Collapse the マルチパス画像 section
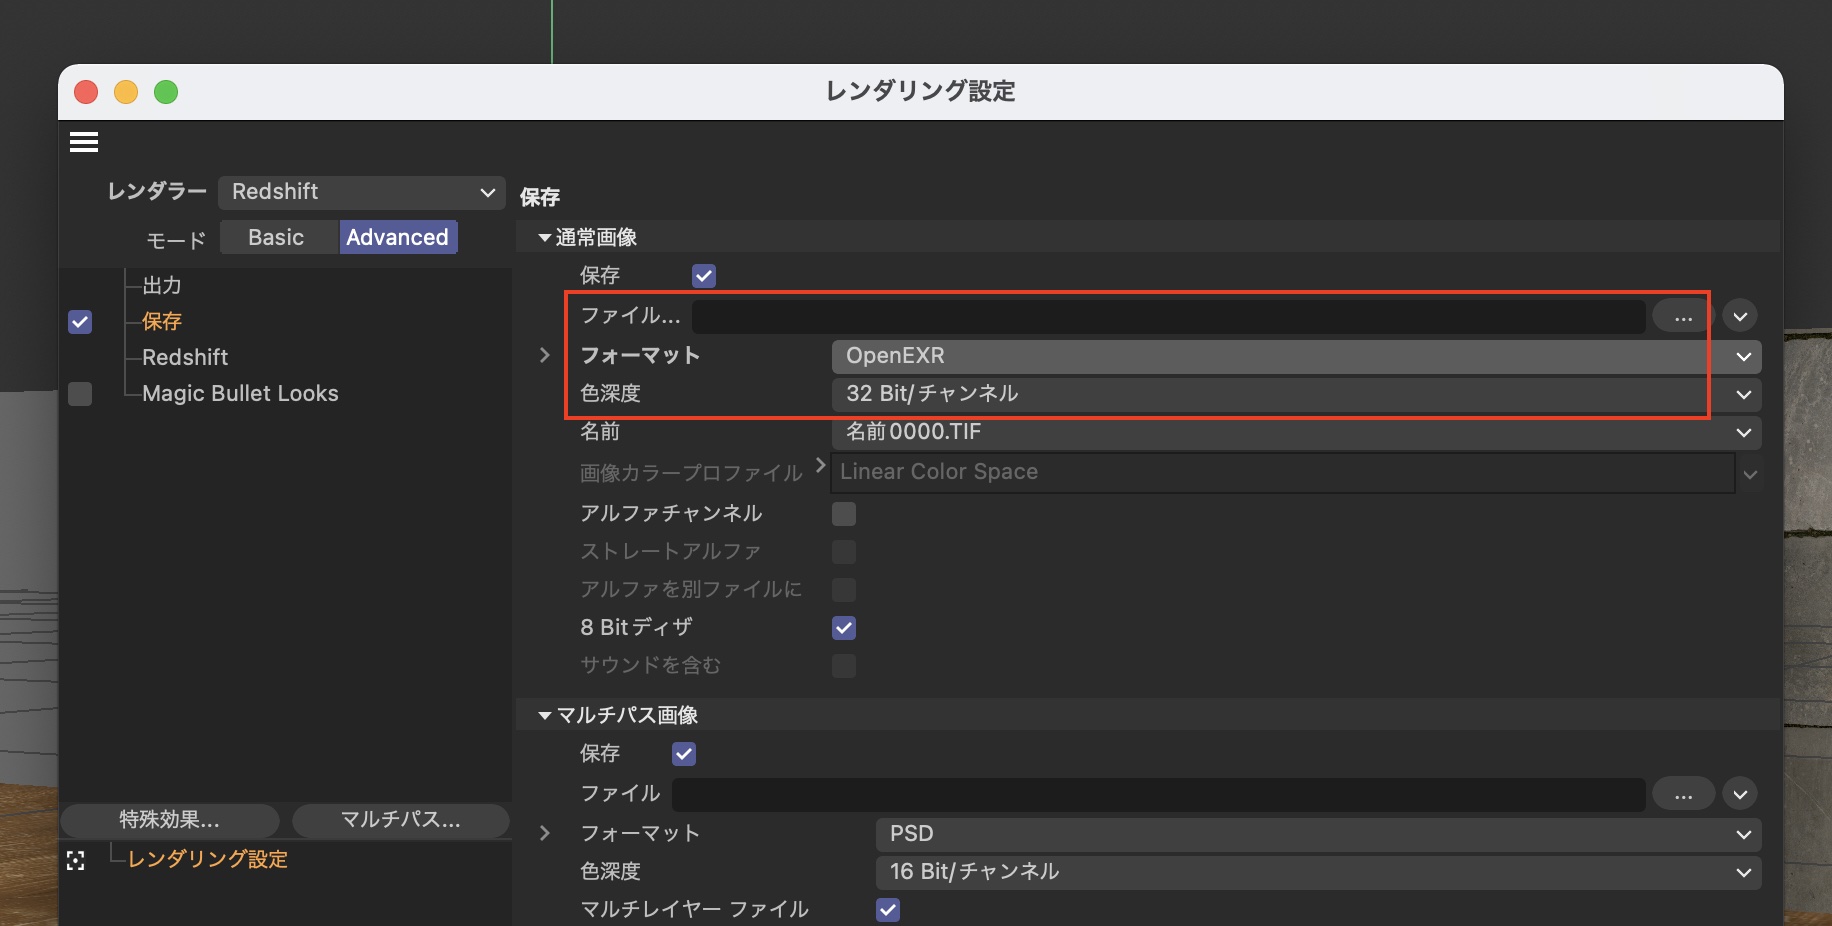 click(x=545, y=716)
